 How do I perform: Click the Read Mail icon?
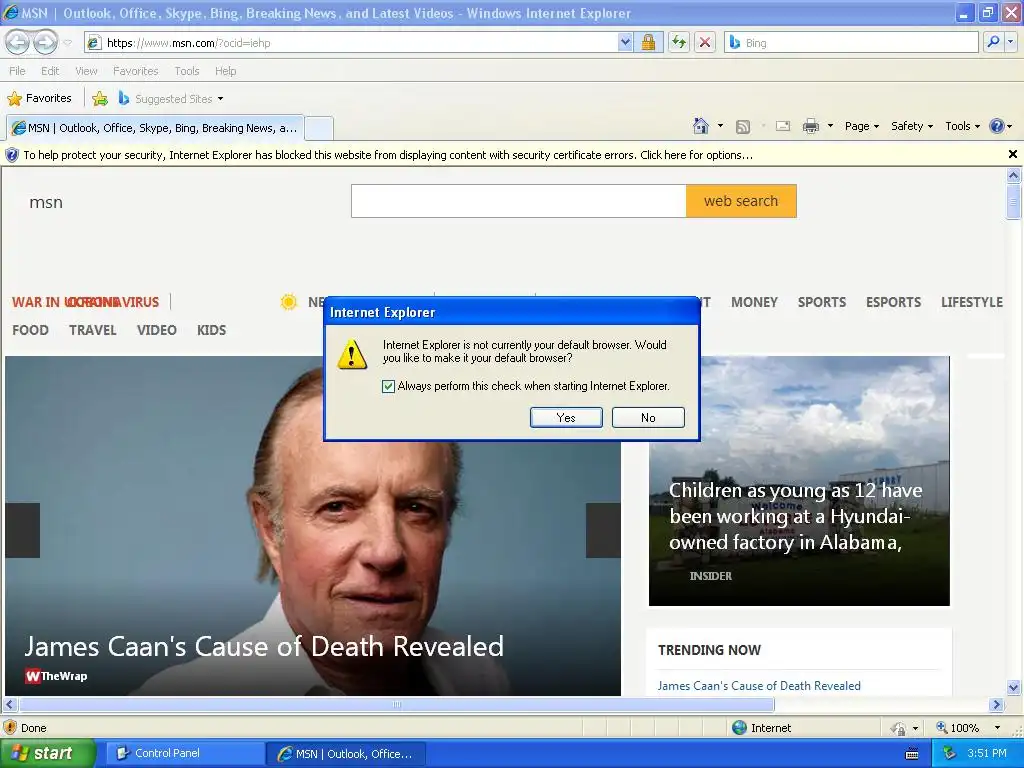click(x=783, y=126)
